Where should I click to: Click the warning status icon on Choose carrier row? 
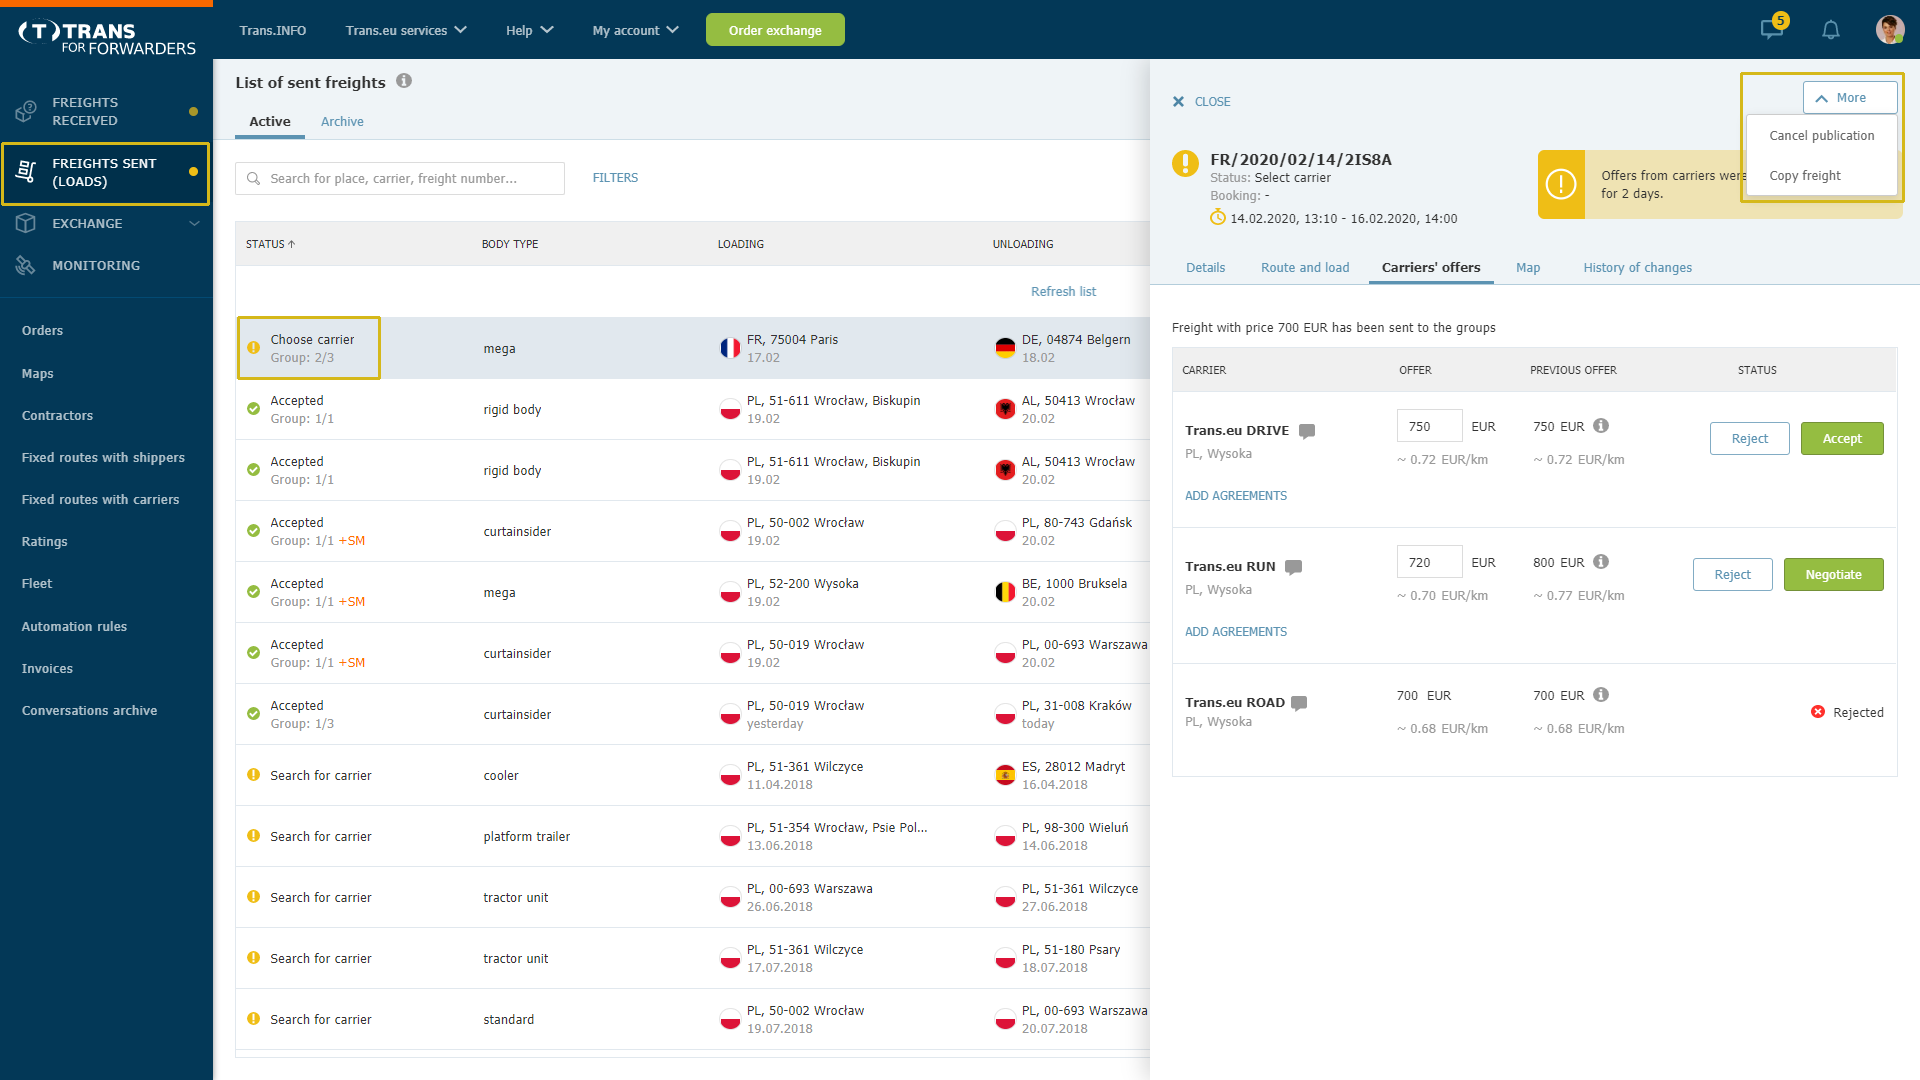[253, 347]
